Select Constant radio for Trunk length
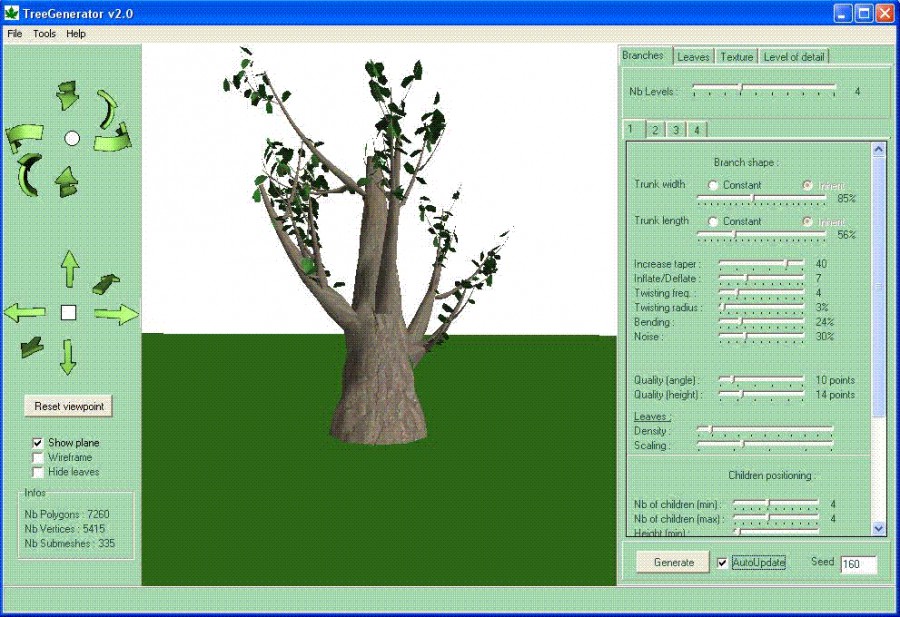Screen dimensions: 900x617 713,222
